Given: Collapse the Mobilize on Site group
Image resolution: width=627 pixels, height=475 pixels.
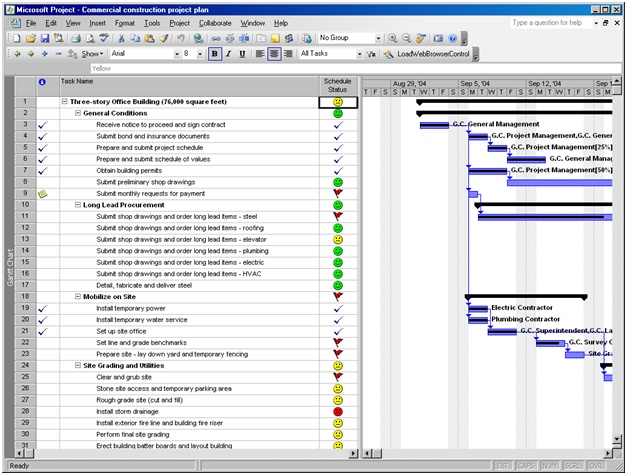Looking at the screenshot, I should pyautogui.click(x=78, y=297).
